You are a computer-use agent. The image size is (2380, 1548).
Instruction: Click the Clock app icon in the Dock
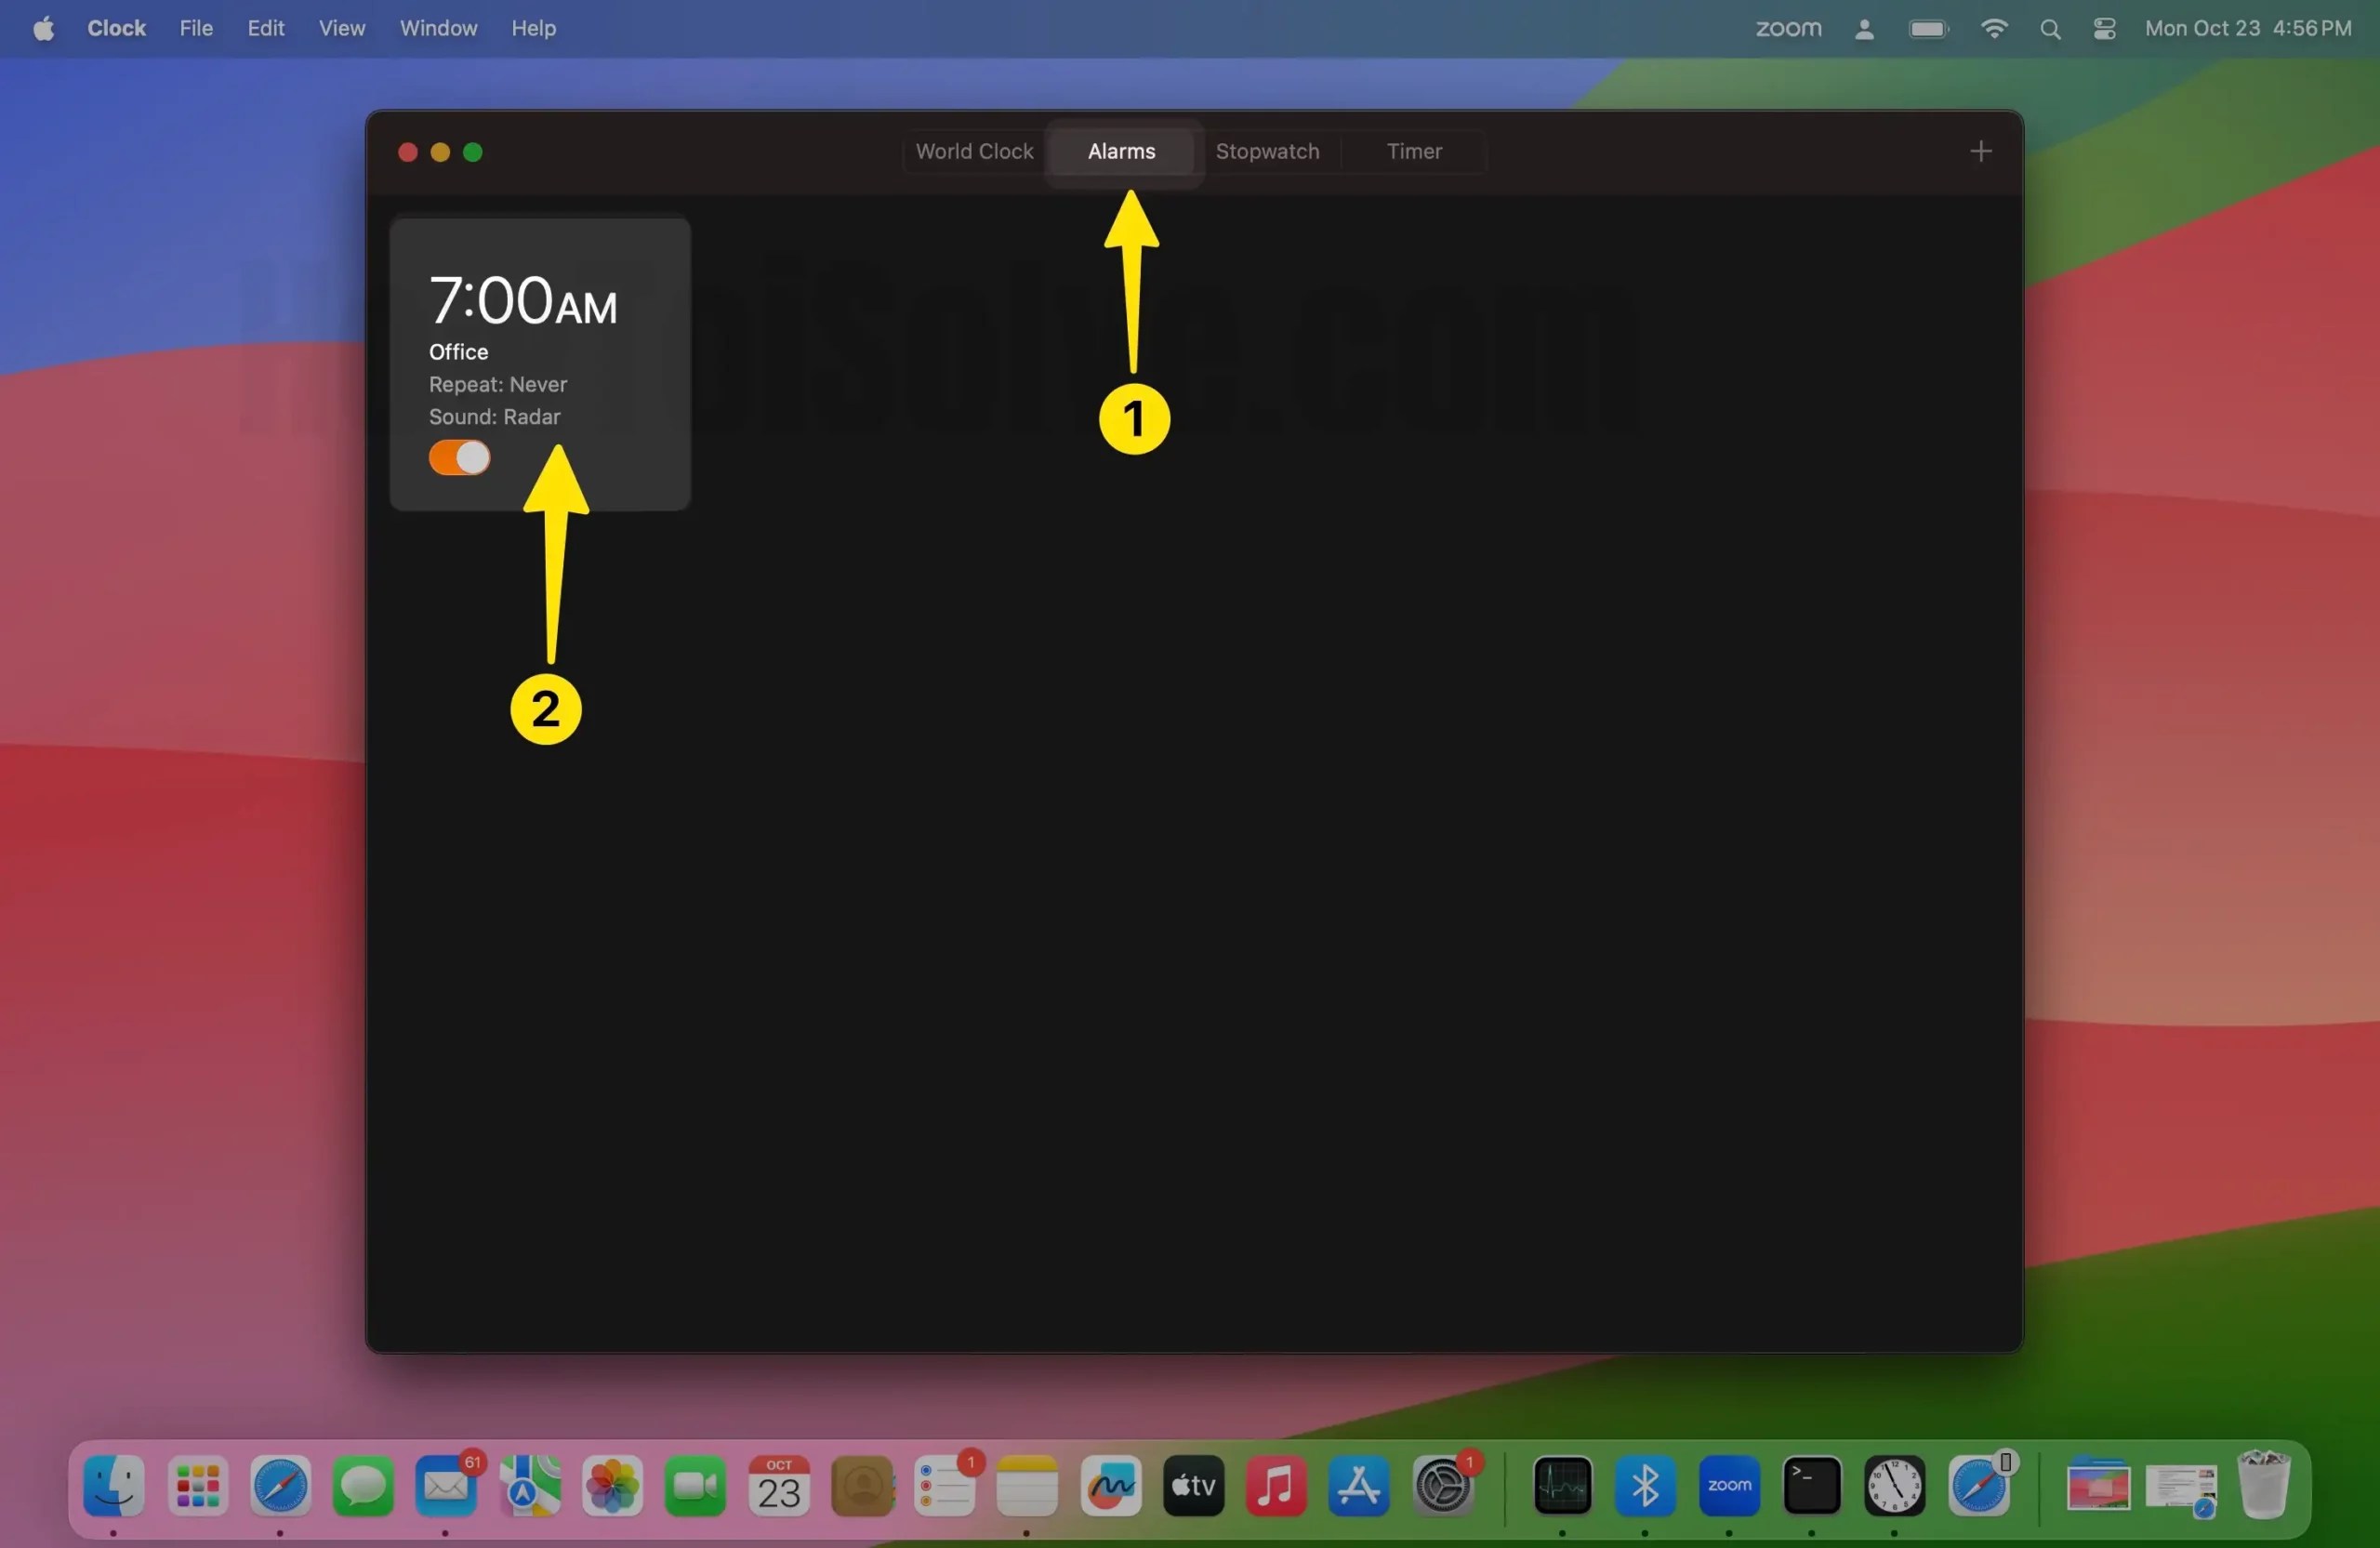pos(1895,1487)
